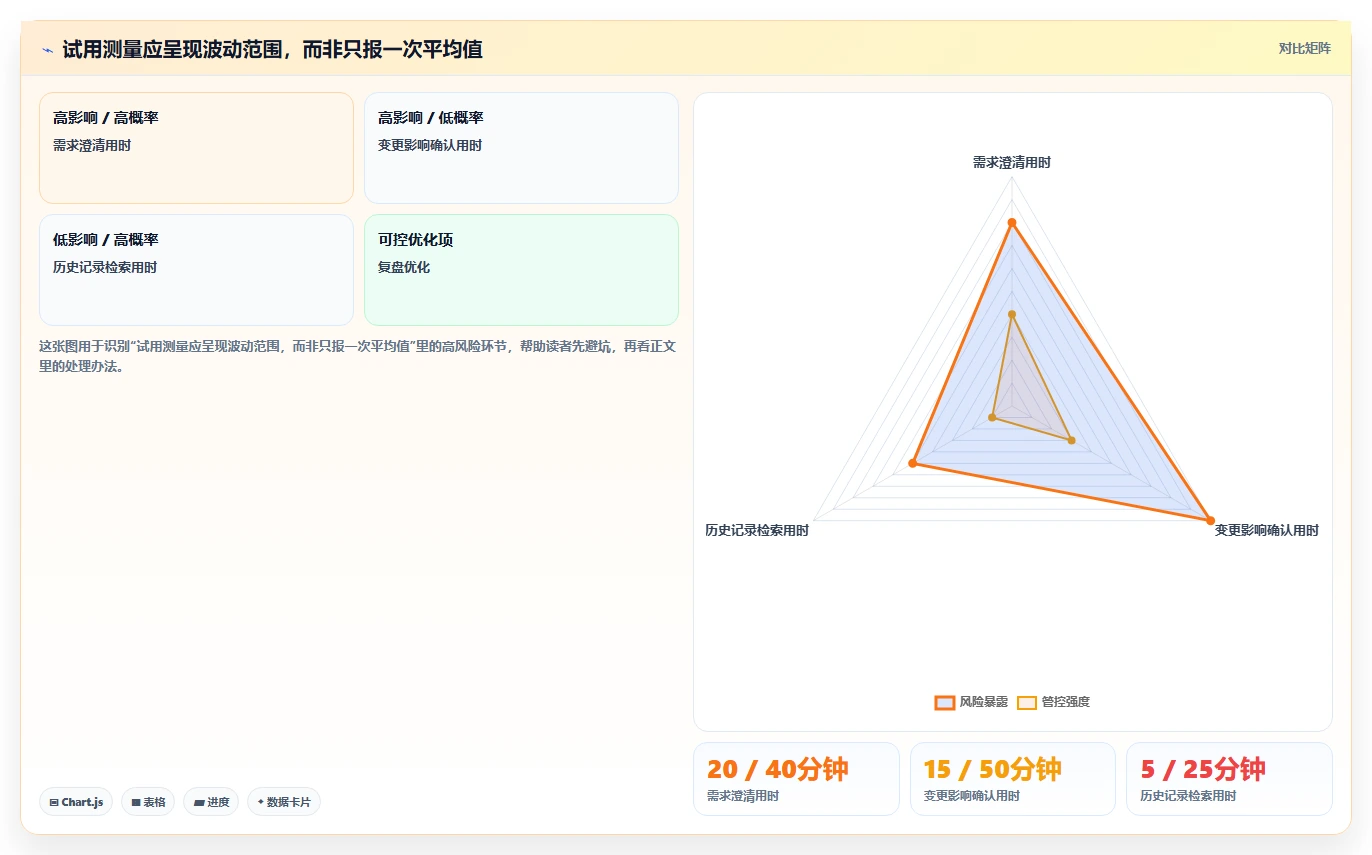The width and height of the screenshot is (1372, 855).
Task: Click the 数据卡片 tag chip
Action: click(x=284, y=802)
